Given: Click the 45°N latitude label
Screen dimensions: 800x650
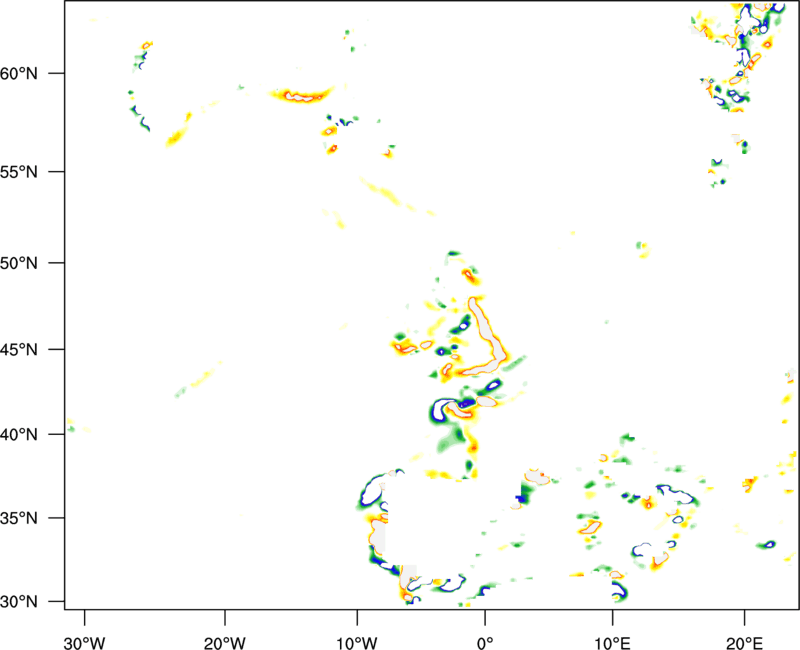Looking at the screenshot, I should coord(19,350).
